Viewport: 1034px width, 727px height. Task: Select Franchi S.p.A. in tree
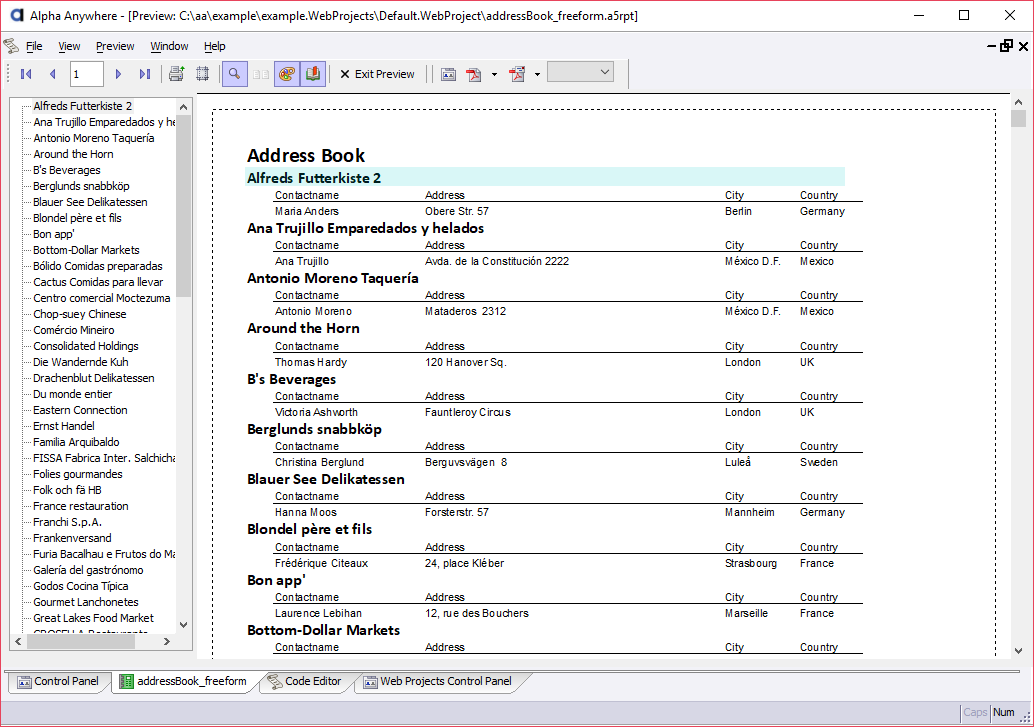tap(67, 522)
